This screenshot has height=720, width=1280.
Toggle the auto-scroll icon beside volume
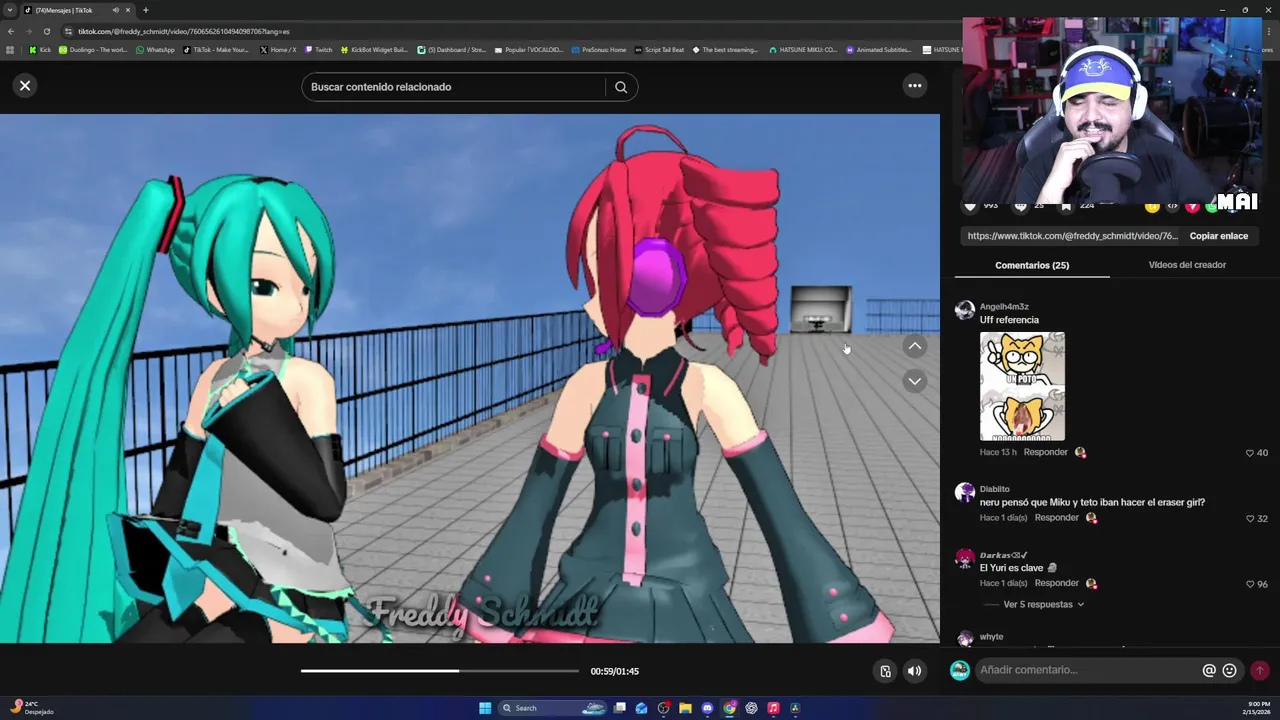click(x=885, y=671)
